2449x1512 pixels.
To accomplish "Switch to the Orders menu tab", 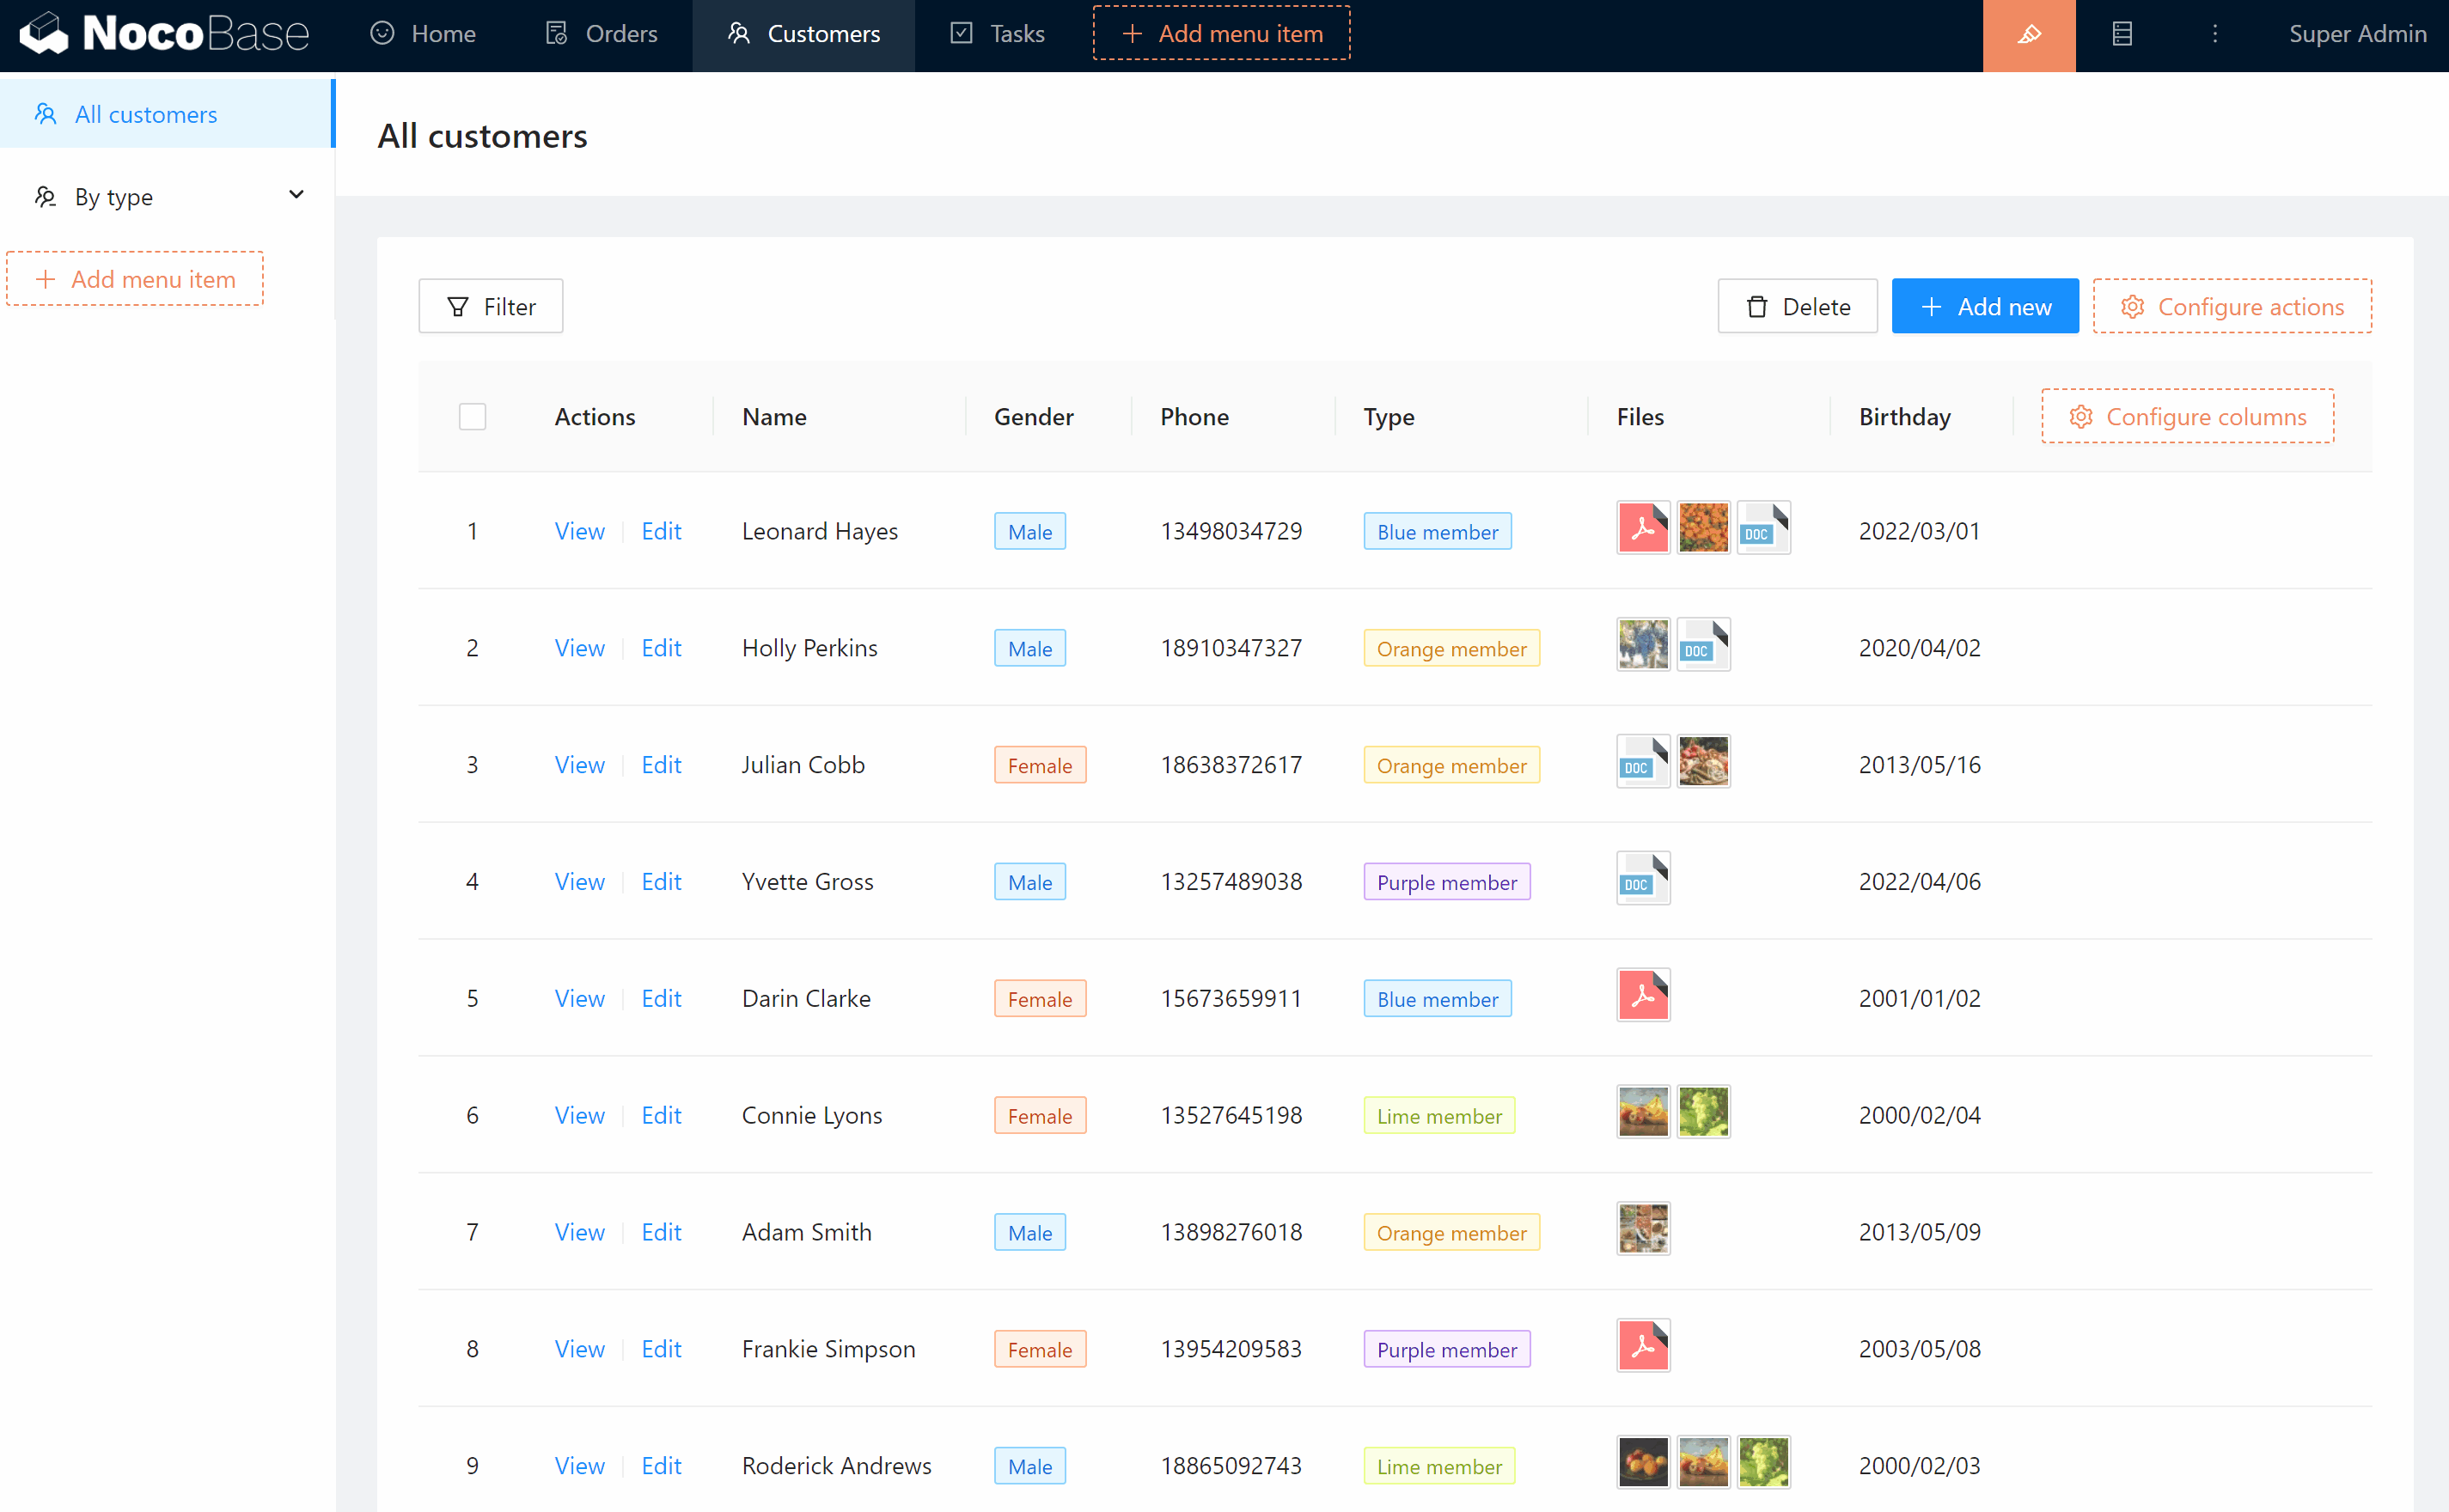I will [601, 34].
